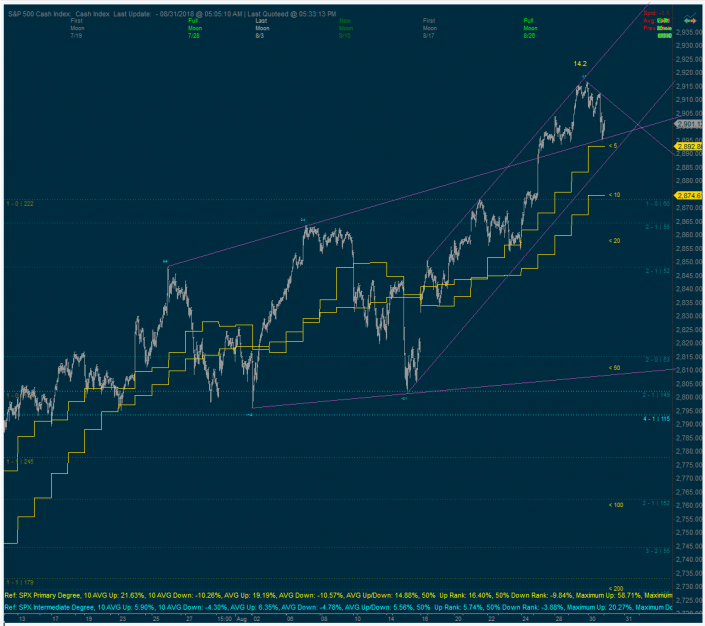Click the 2,800.00 price axis label
The height and width of the screenshot is (626, 705).
689,397
